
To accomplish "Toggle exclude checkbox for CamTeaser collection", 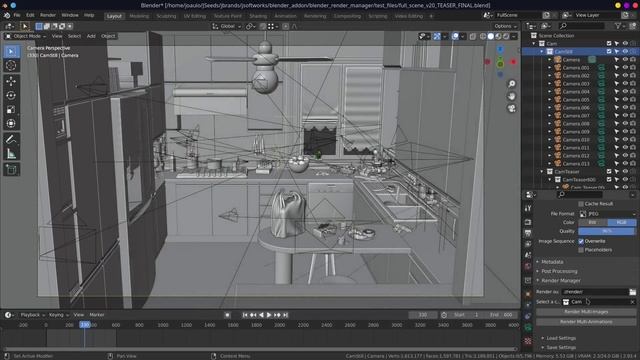I will [x=609, y=171].
